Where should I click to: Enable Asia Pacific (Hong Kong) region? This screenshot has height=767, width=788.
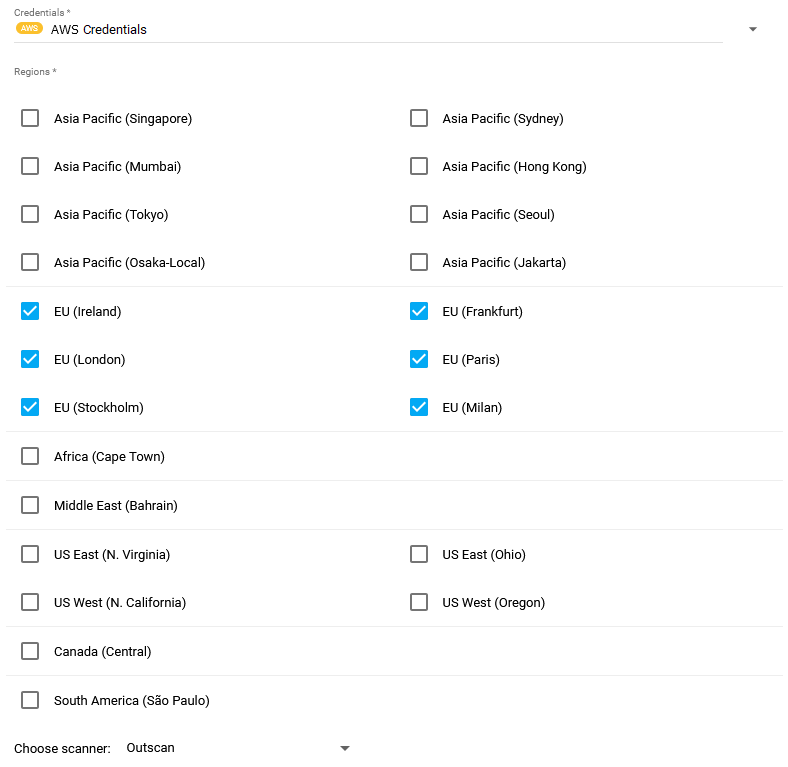(419, 167)
